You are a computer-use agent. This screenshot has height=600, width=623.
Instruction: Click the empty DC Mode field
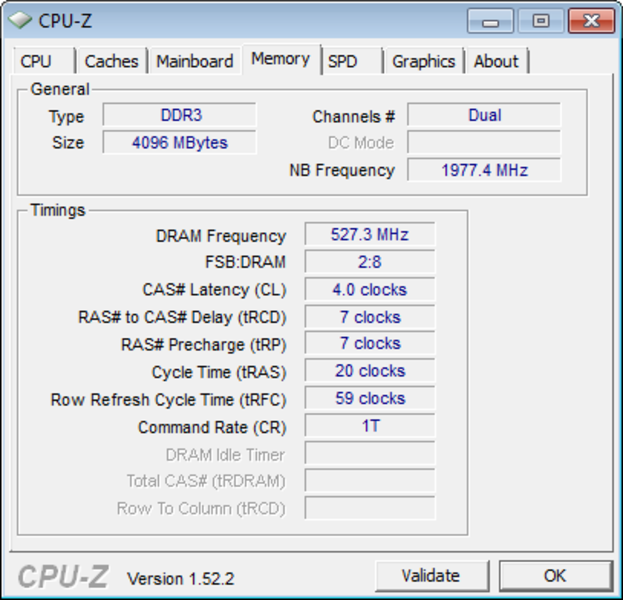coord(484,142)
